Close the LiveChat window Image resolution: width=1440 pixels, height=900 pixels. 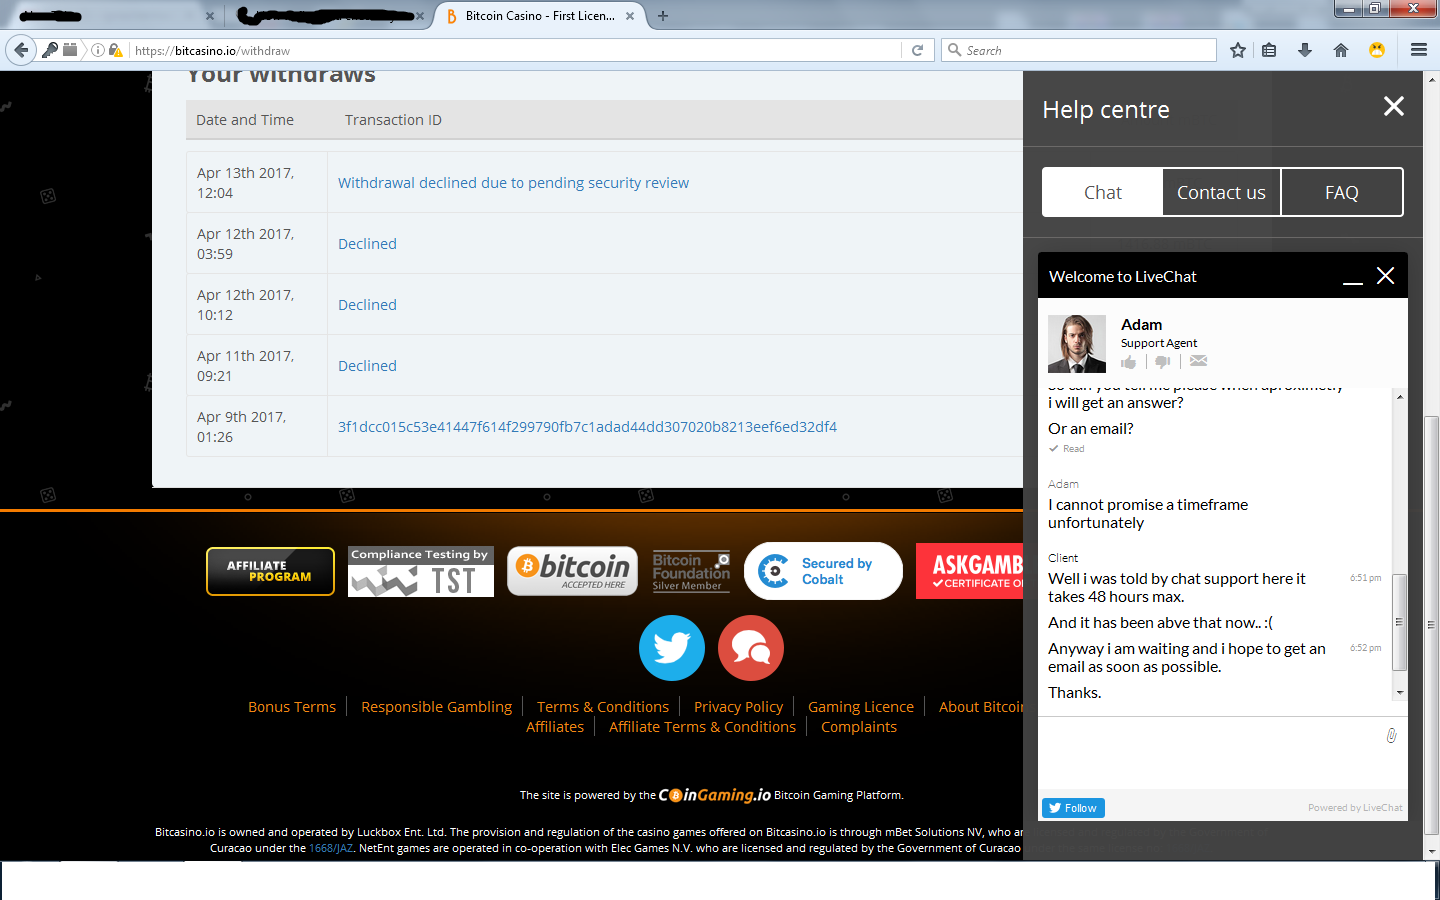pos(1385,276)
